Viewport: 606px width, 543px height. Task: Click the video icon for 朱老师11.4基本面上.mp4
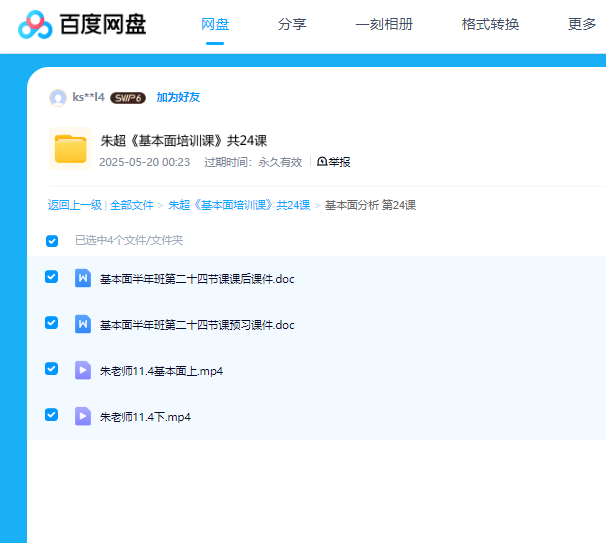pyautogui.click(x=83, y=370)
